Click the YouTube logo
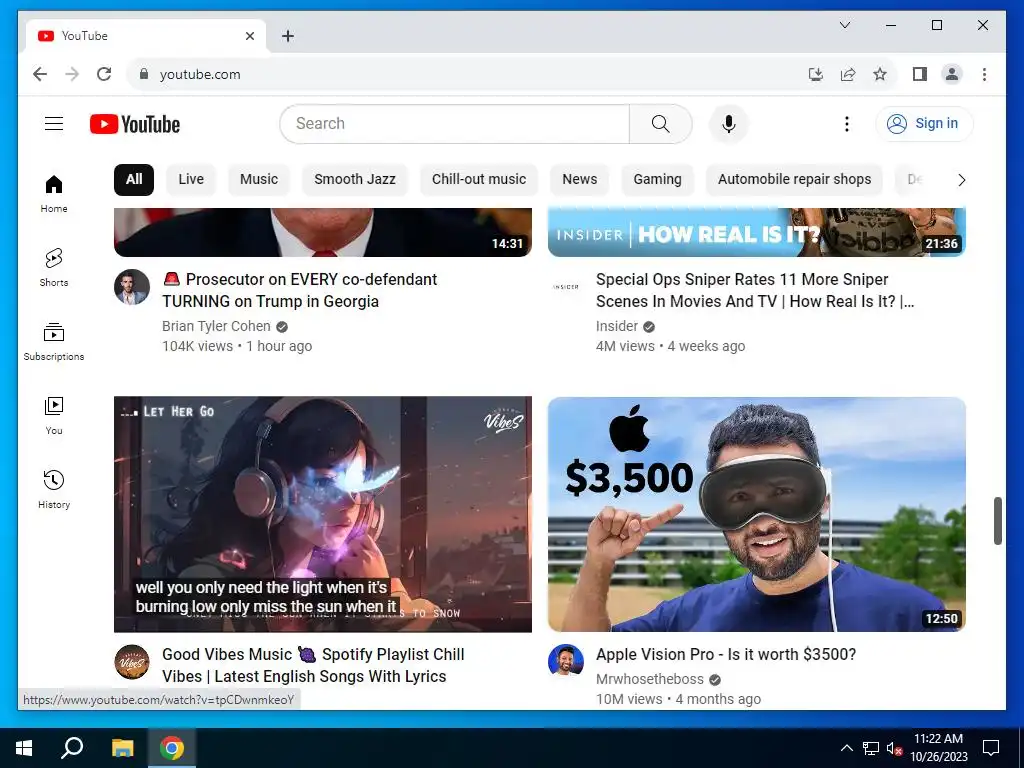Screen dimensions: 1024x768 (x=135, y=124)
